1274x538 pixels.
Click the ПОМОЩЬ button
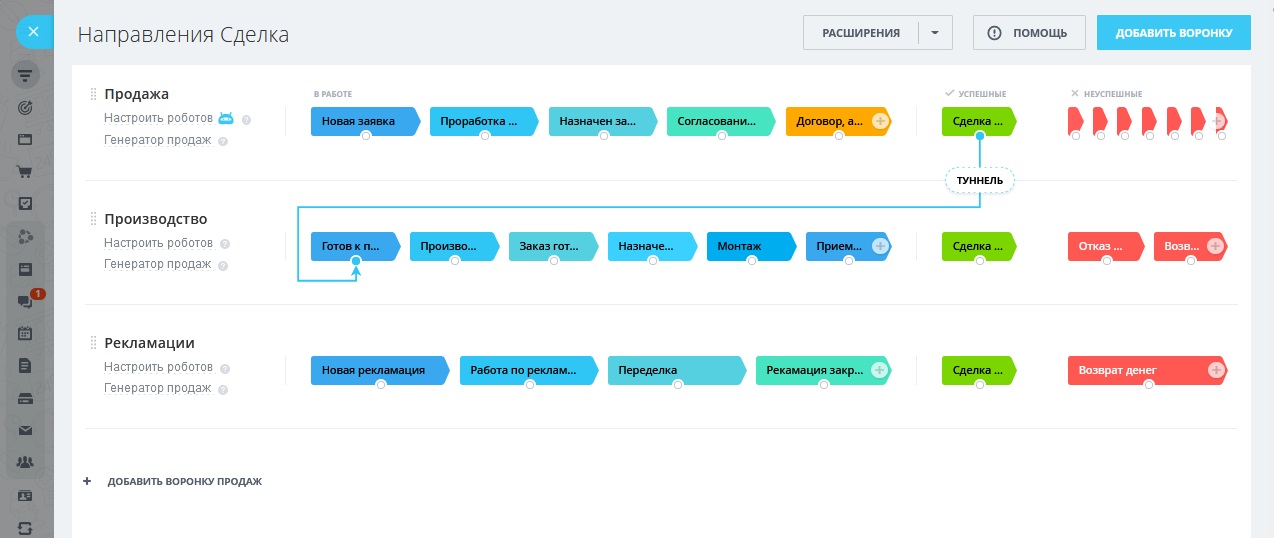tap(1028, 33)
